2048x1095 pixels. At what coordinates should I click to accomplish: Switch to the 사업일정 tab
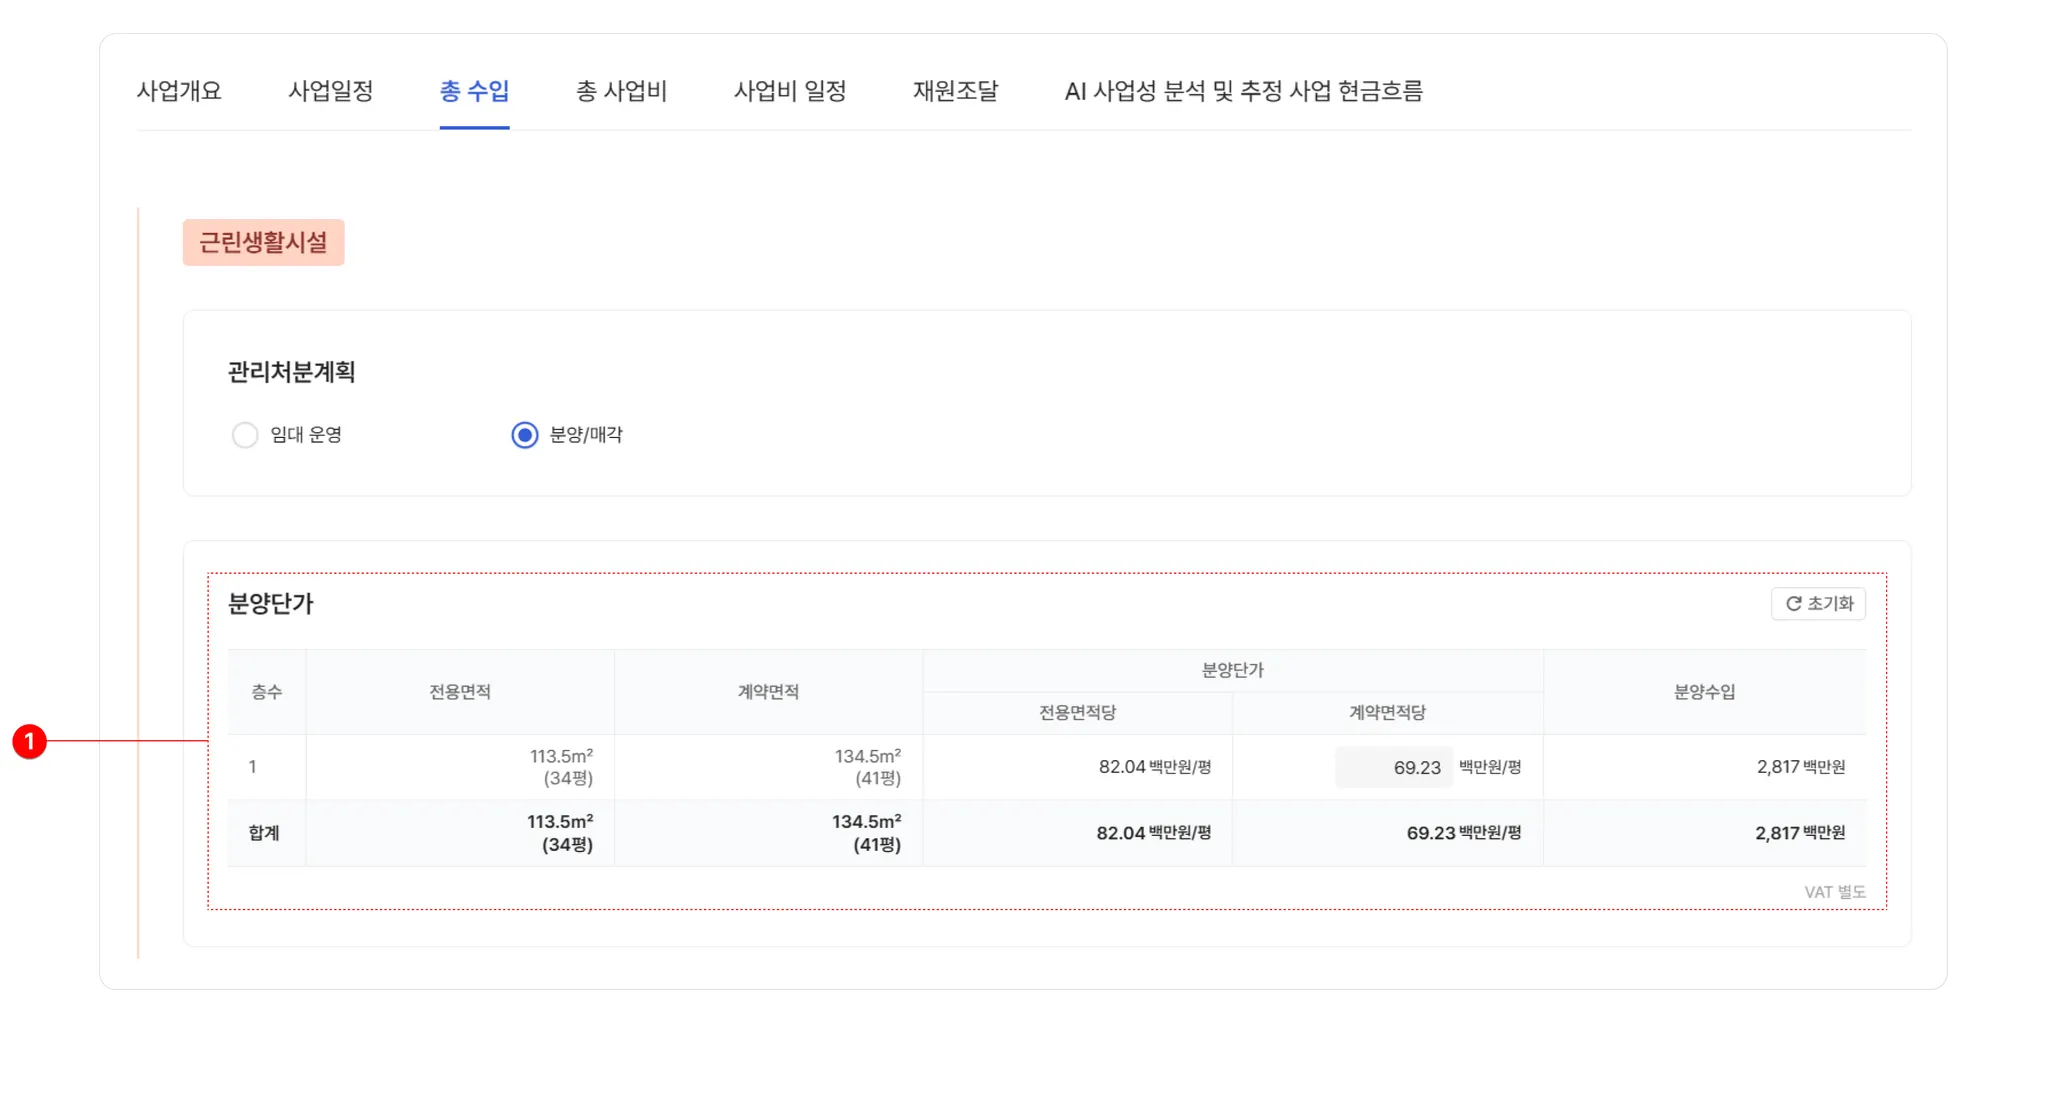pyautogui.click(x=330, y=91)
